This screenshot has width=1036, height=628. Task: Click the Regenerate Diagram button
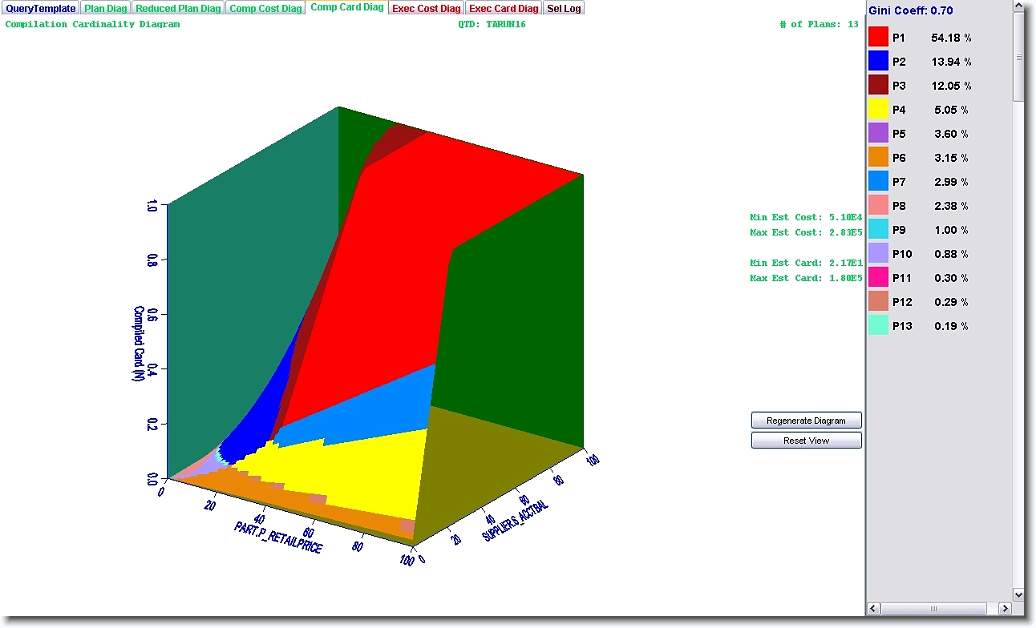tap(806, 421)
